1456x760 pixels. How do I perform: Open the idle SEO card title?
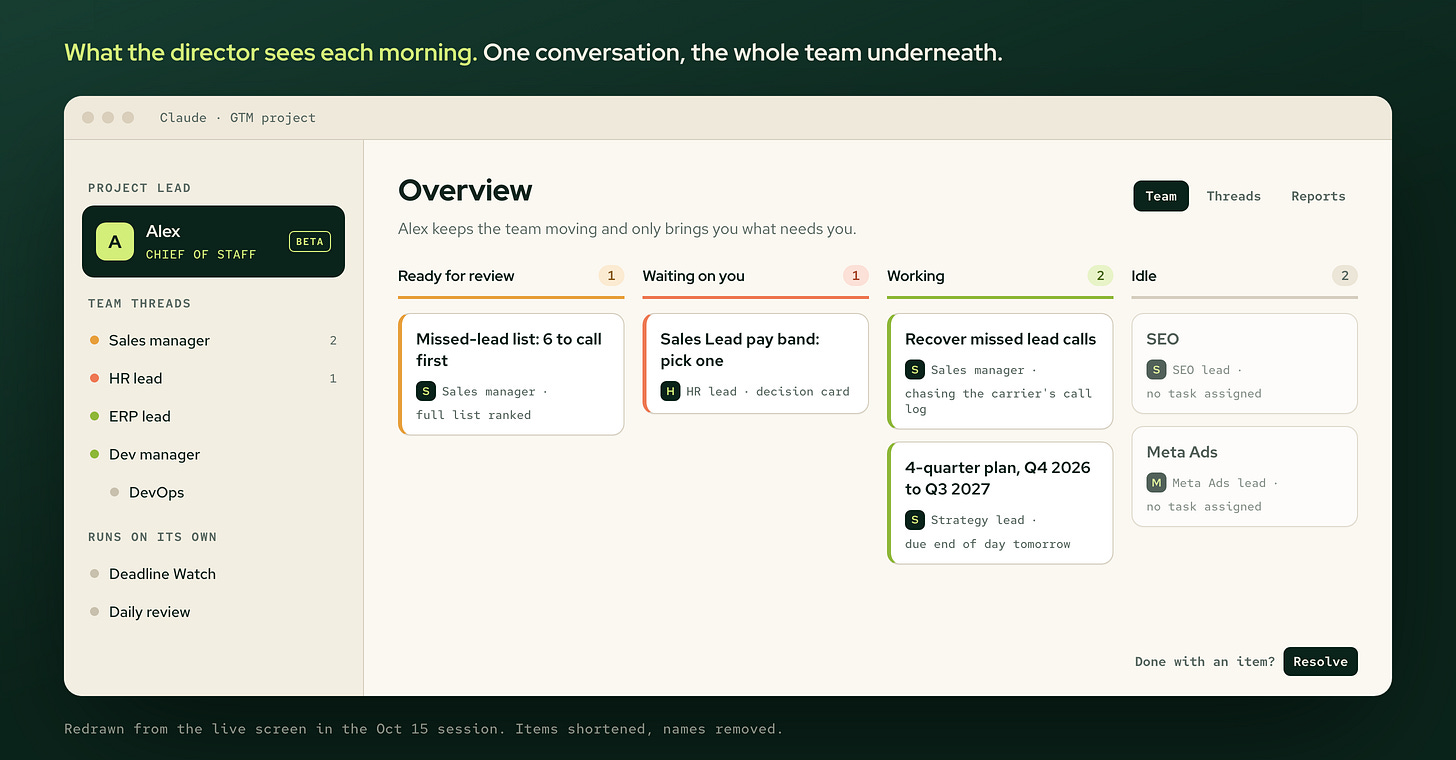1163,339
